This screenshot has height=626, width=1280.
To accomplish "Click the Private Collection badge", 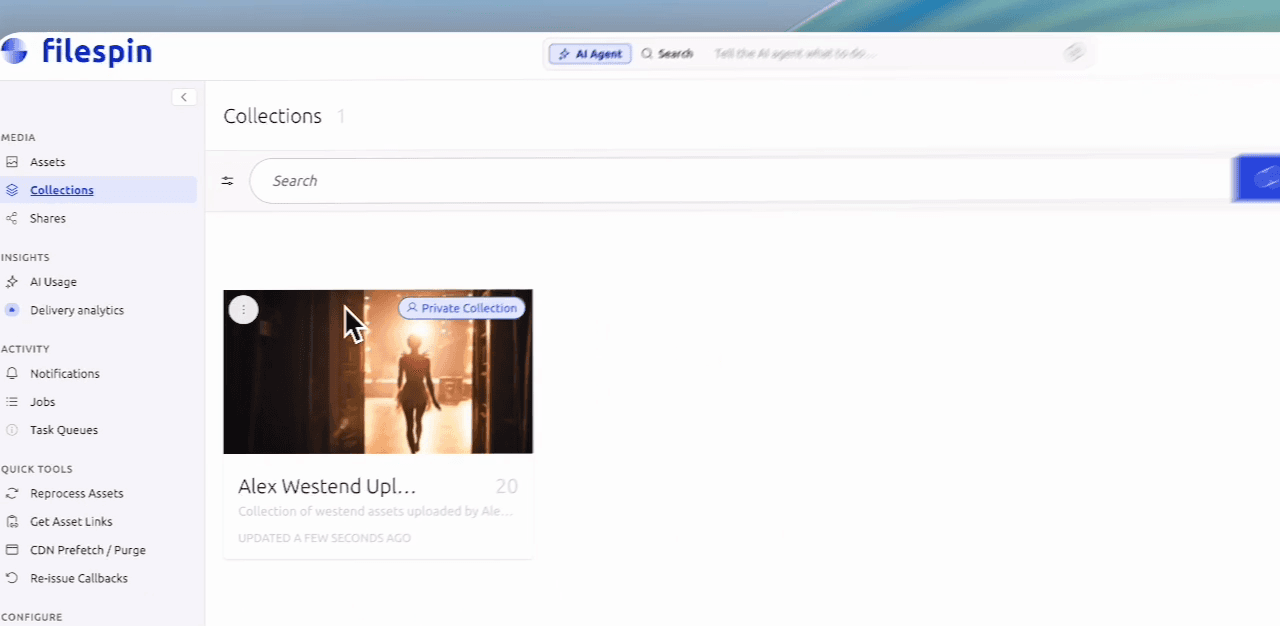I will click(x=462, y=308).
